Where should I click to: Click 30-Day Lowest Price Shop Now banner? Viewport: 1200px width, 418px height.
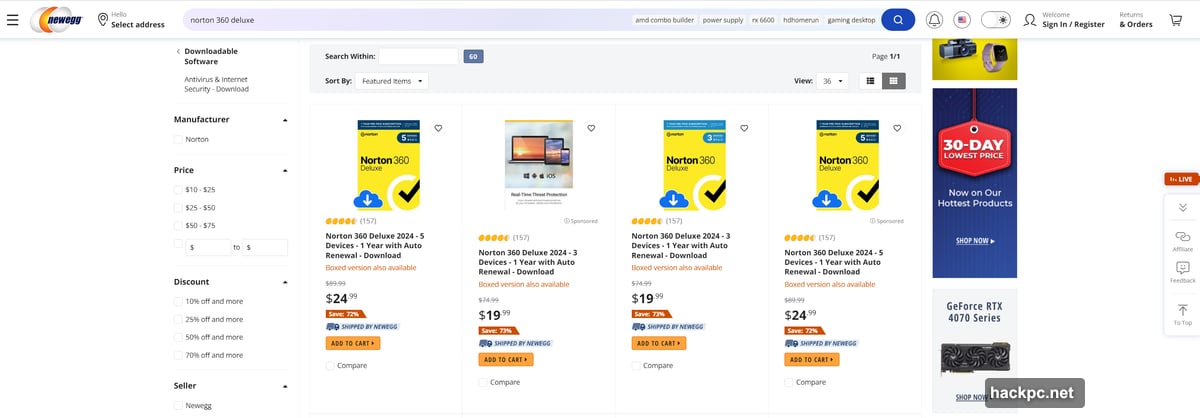point(974,183)
